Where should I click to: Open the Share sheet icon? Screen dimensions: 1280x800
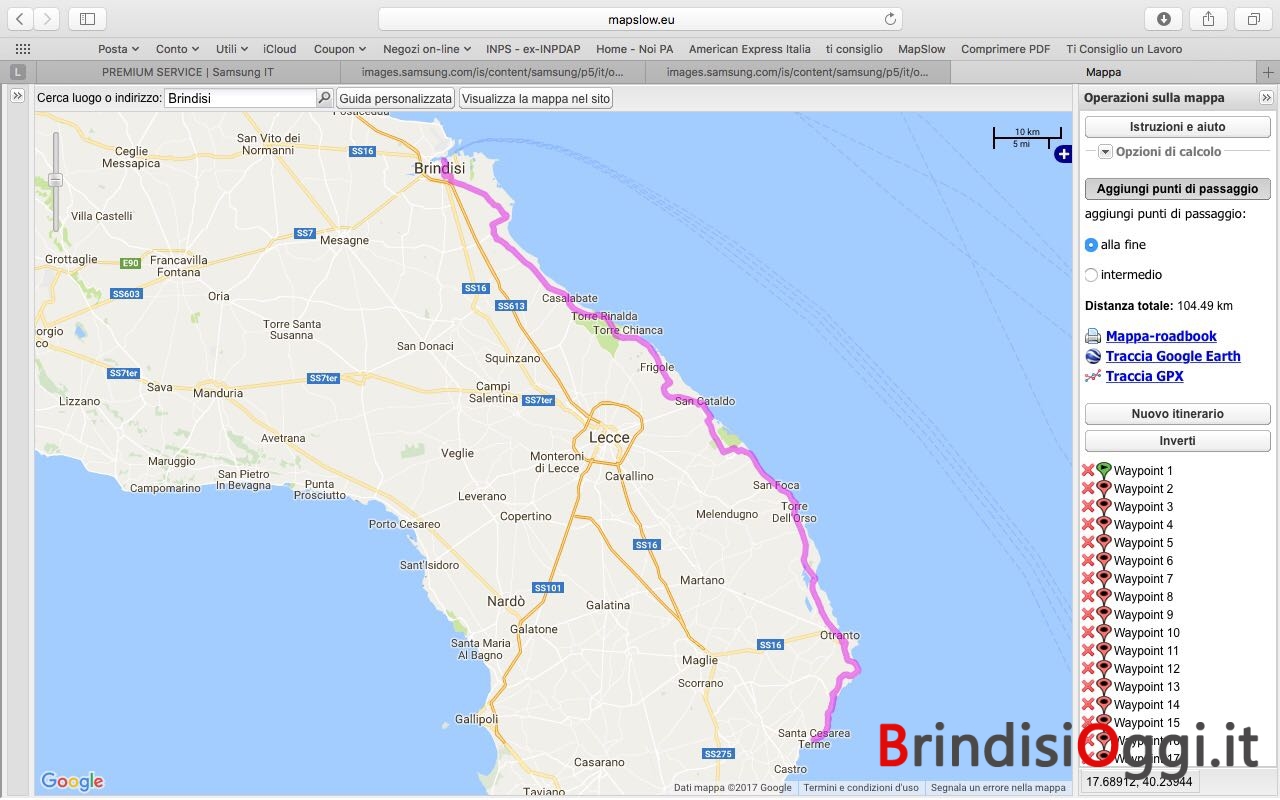click(x=1208, y=19)
